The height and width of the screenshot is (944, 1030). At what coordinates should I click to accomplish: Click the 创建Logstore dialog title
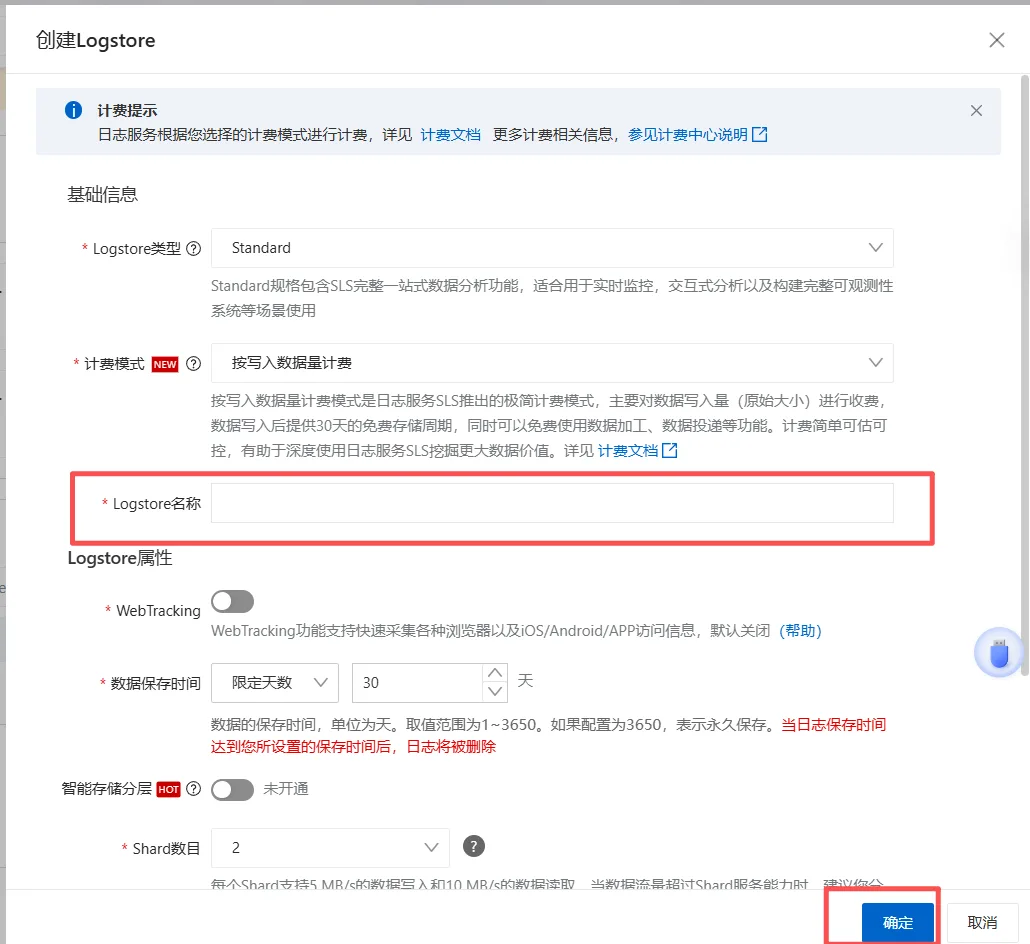(95, 40)
